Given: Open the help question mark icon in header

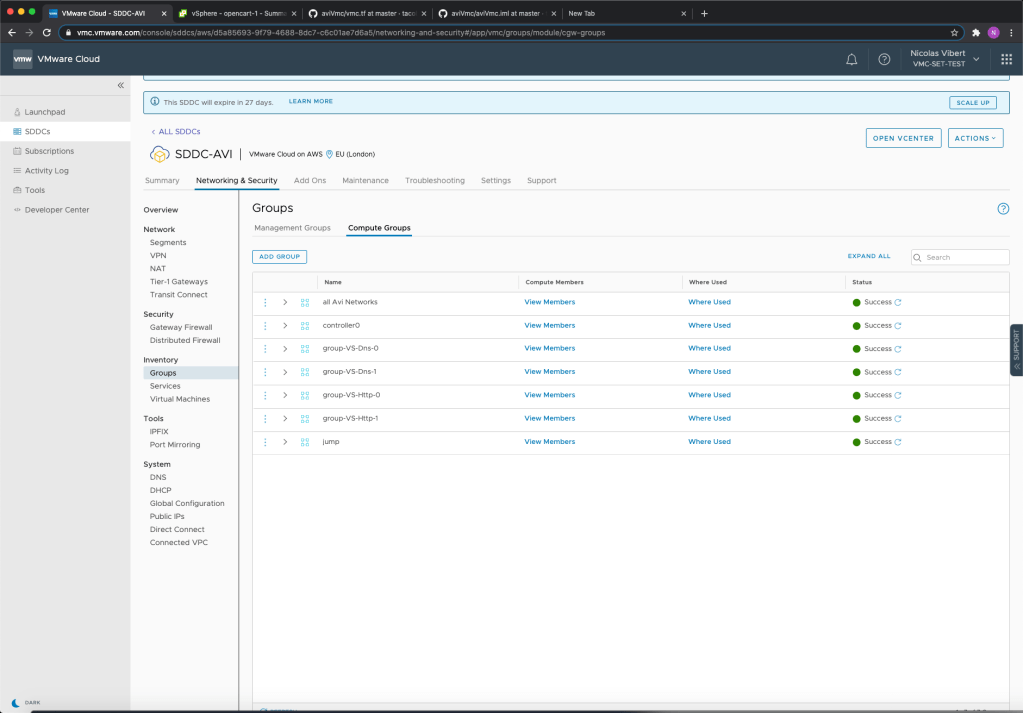Looking at the screenshot, I should (884, 59).
